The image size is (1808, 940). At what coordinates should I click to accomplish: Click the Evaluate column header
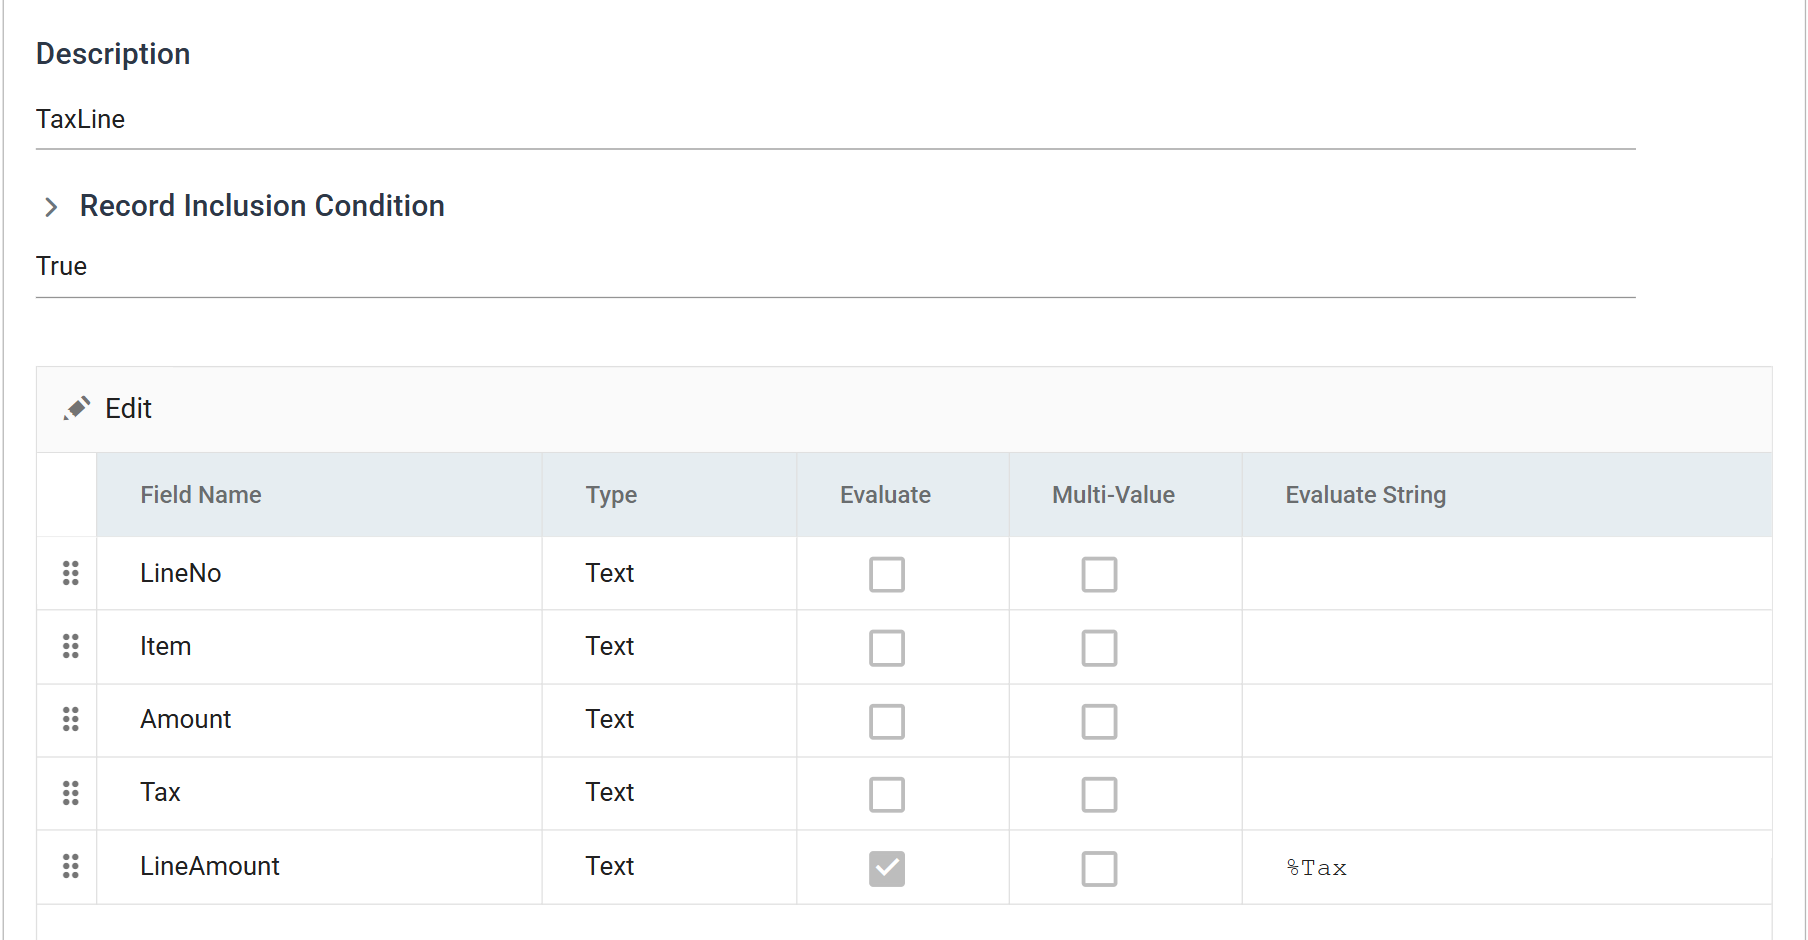(x=903, y=495)
